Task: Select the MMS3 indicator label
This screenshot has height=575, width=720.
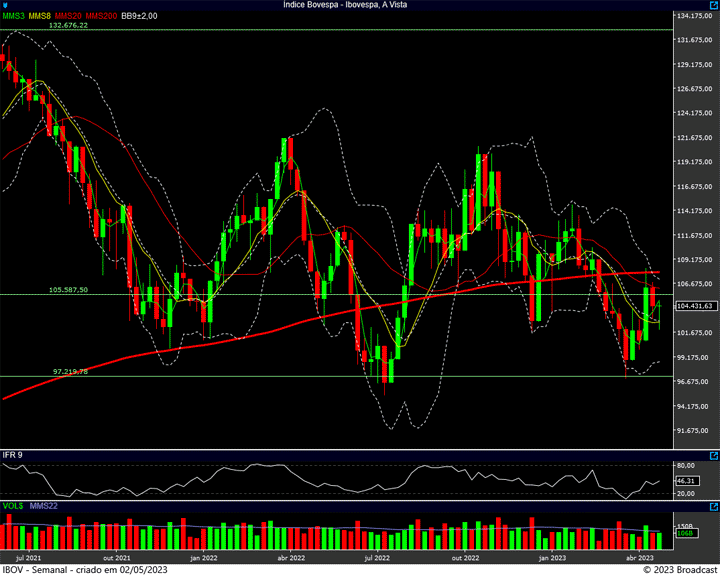Action: [14, 17]
